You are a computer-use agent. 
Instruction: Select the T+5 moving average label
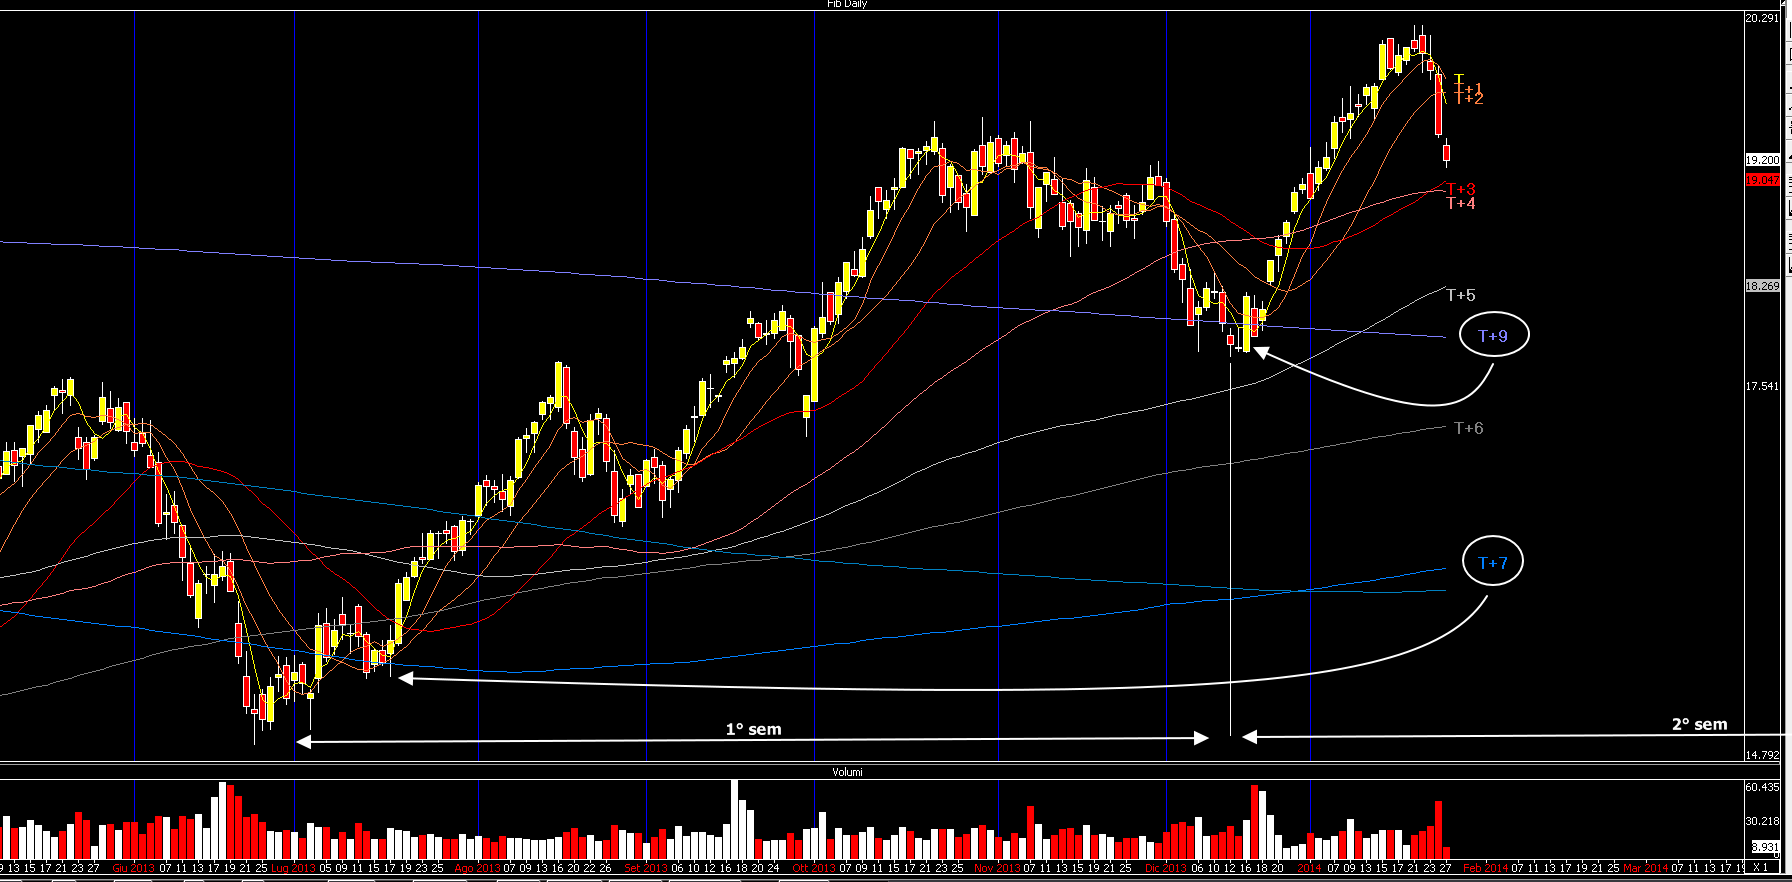point(1461,295)
